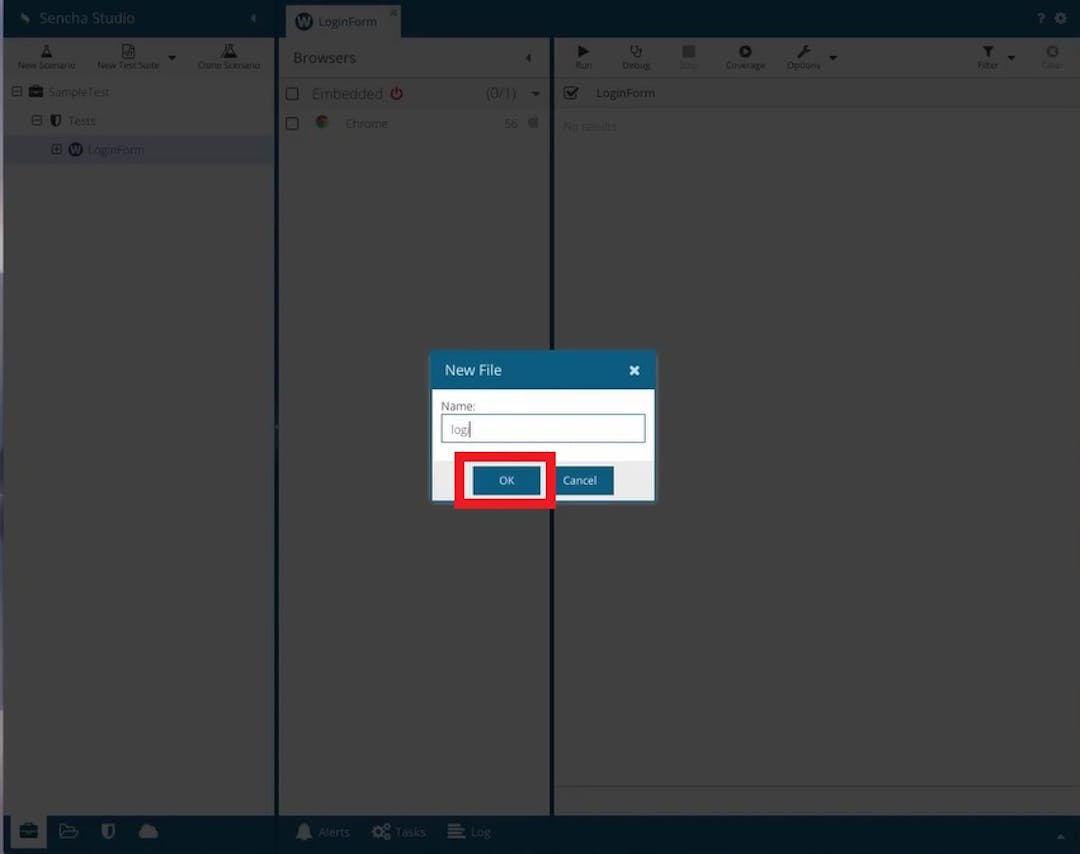
Task: Check the Chrome browser checkbox
Action: tap(292, 124)
